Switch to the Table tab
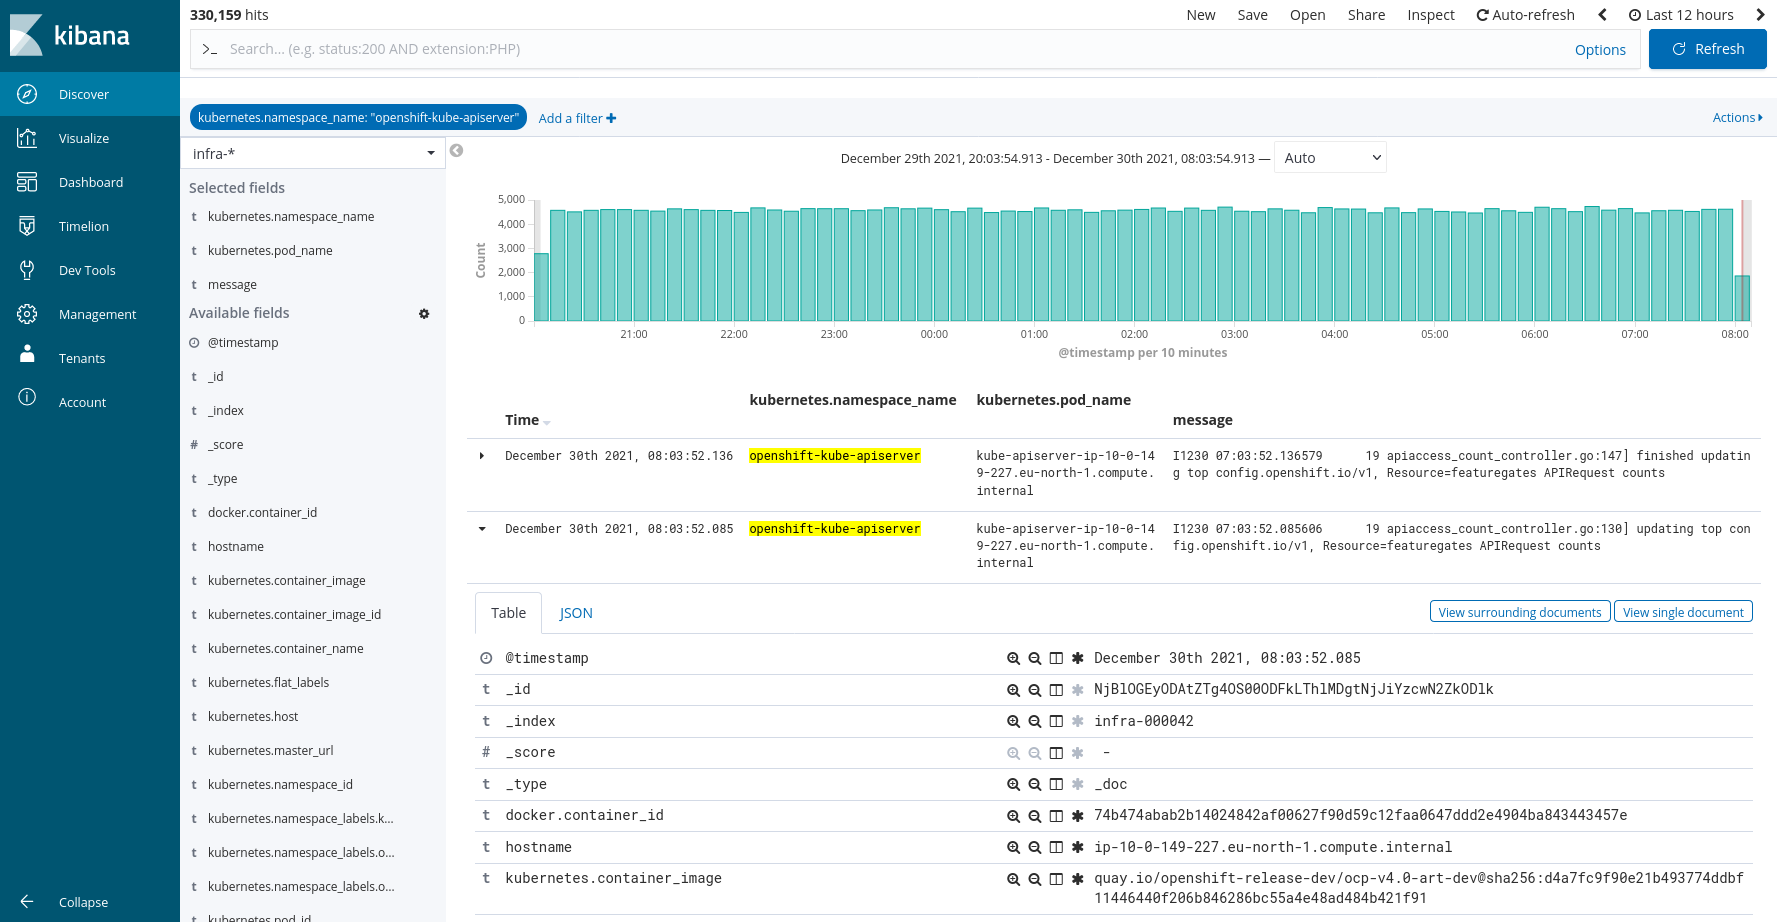This screenshot has width=1777, height=922. (x=508, y=613)
